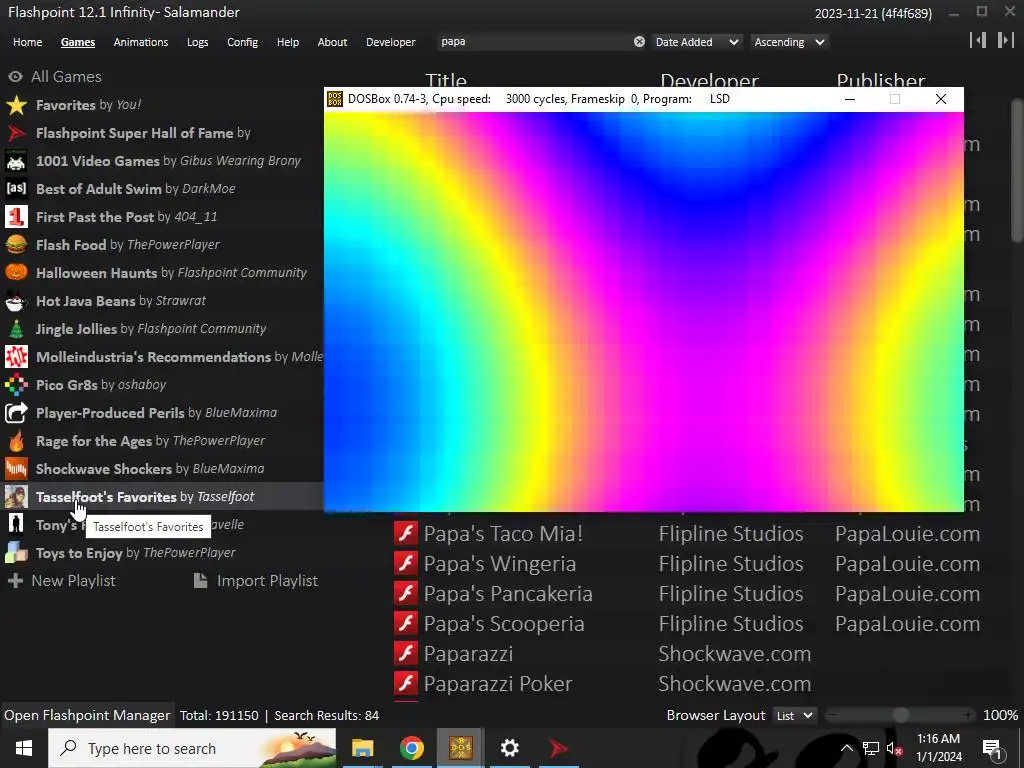Open Rage for the Ages flame icon
Image resolution: width=1024 pixels, height=768 pixels.
[16, 441]
